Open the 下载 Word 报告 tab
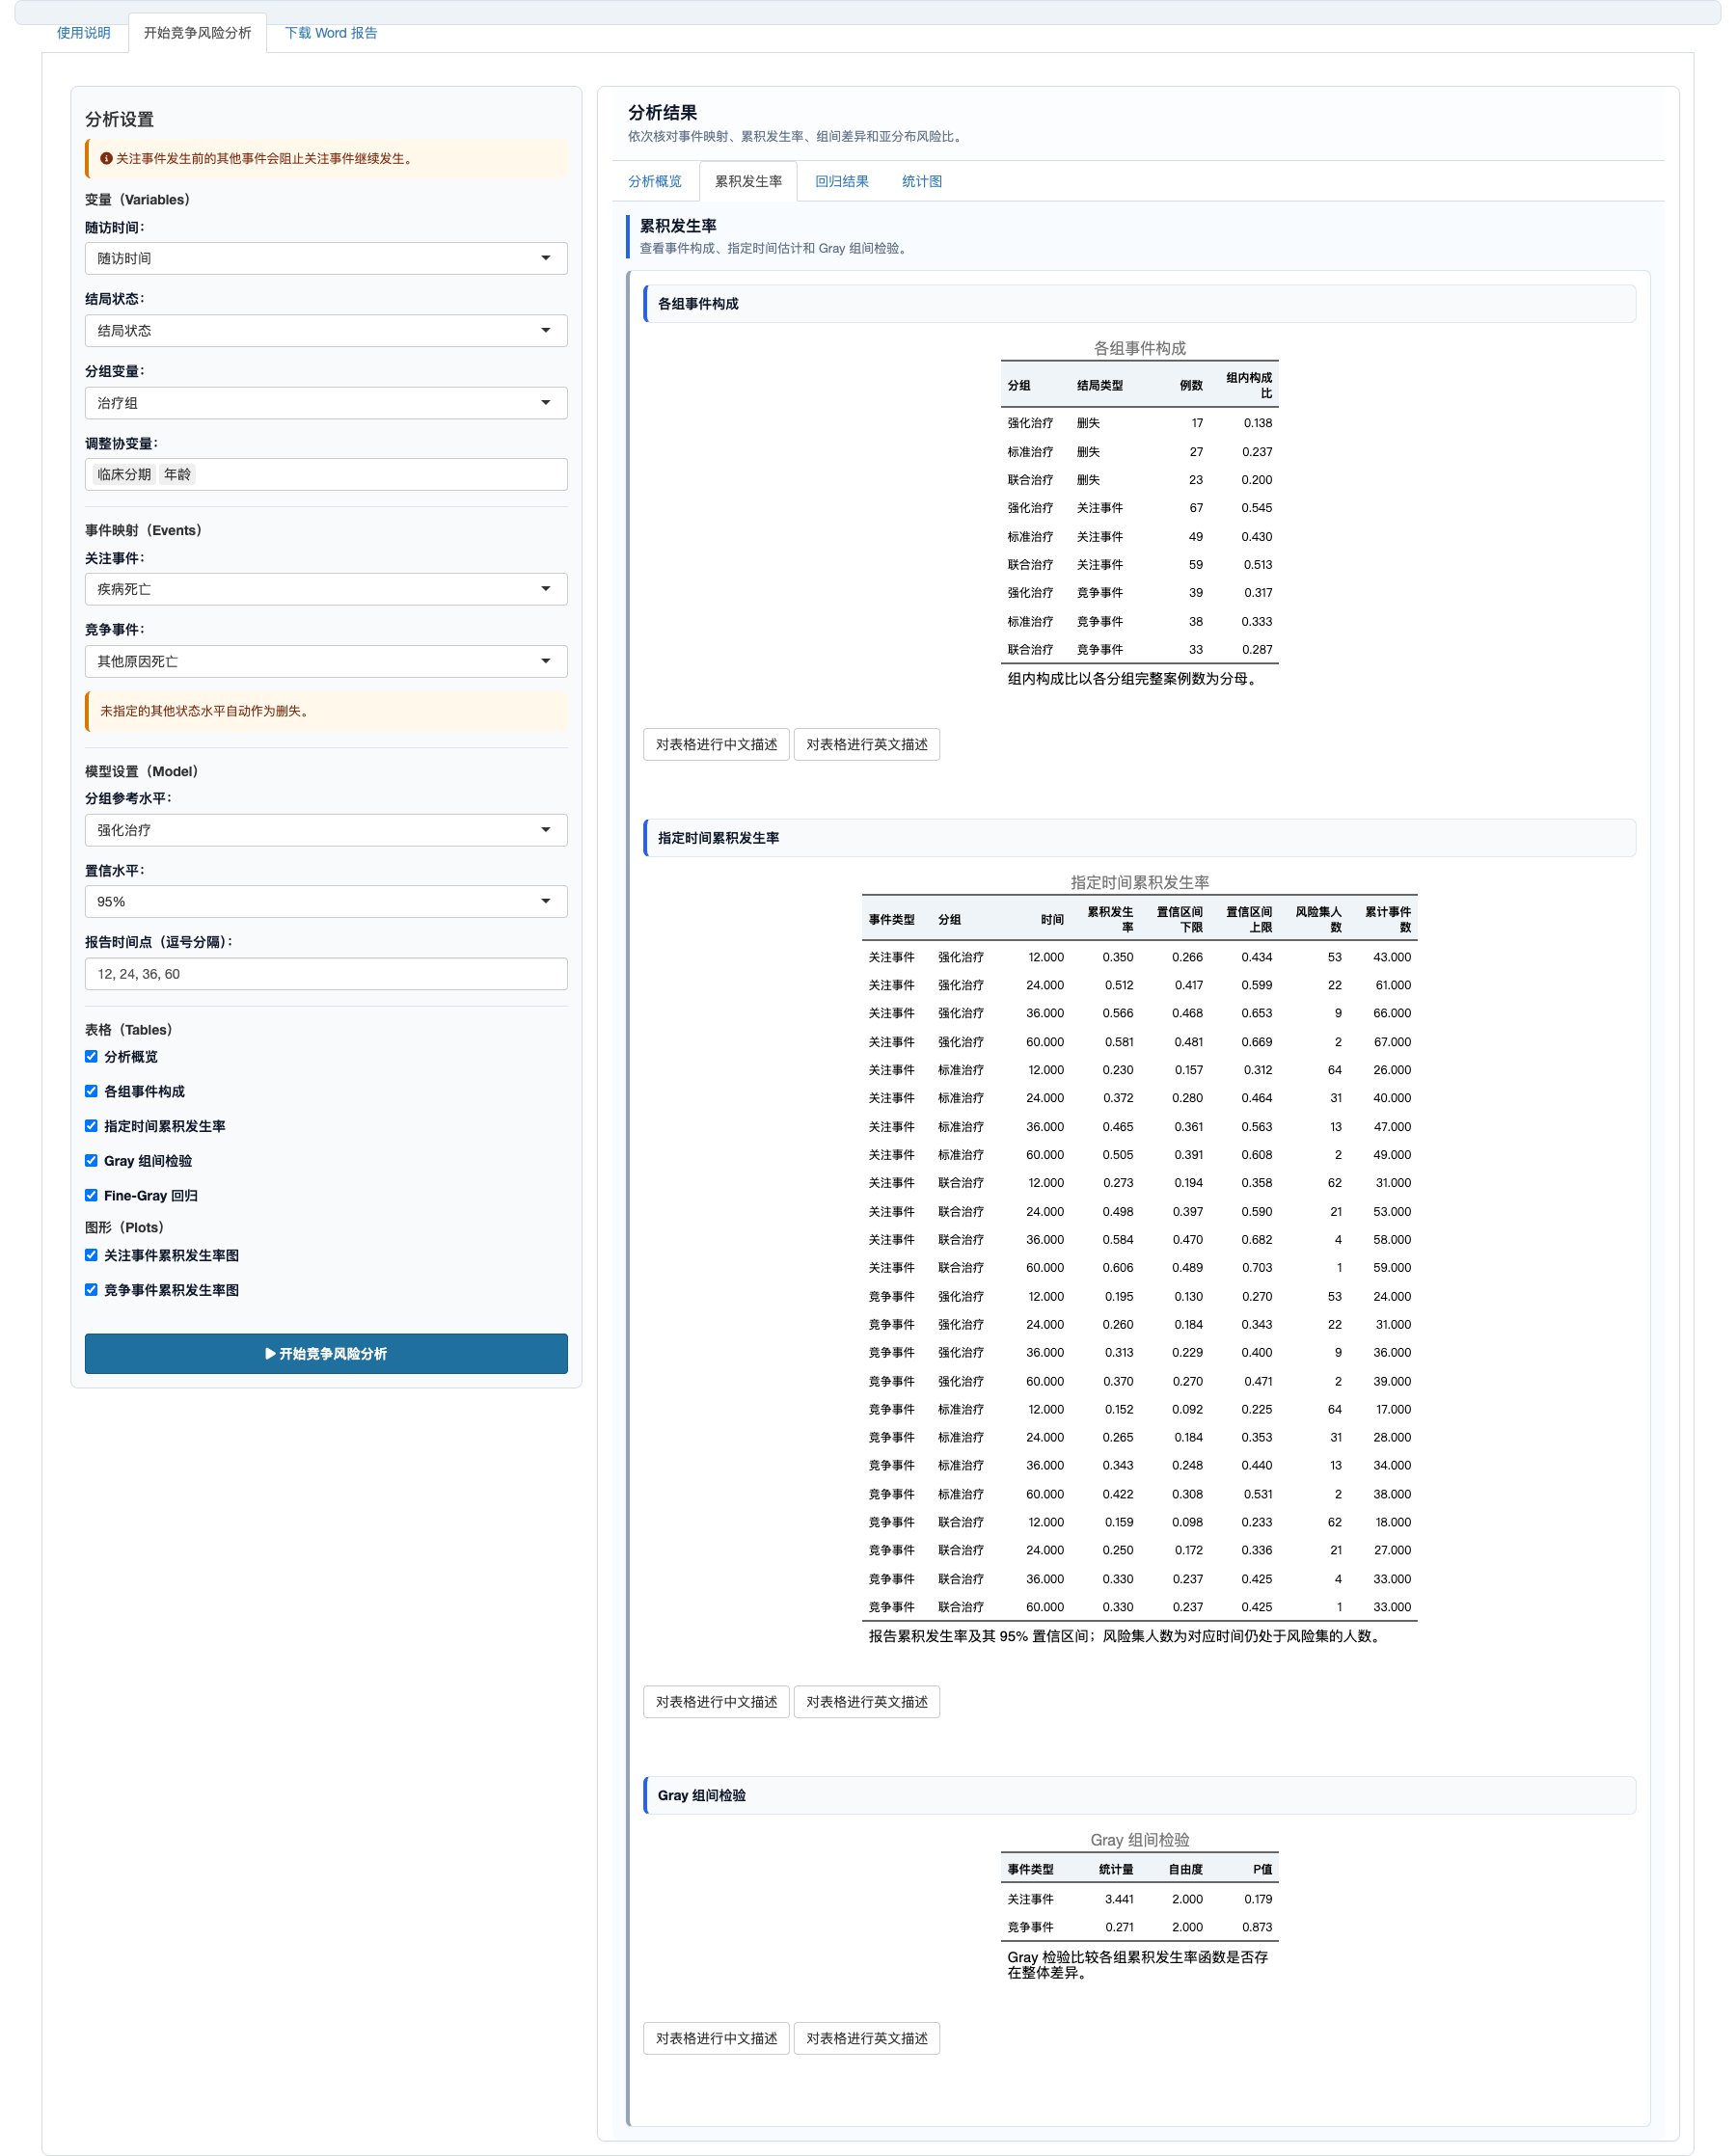The image size is (1736, 2156). (331, 33)
